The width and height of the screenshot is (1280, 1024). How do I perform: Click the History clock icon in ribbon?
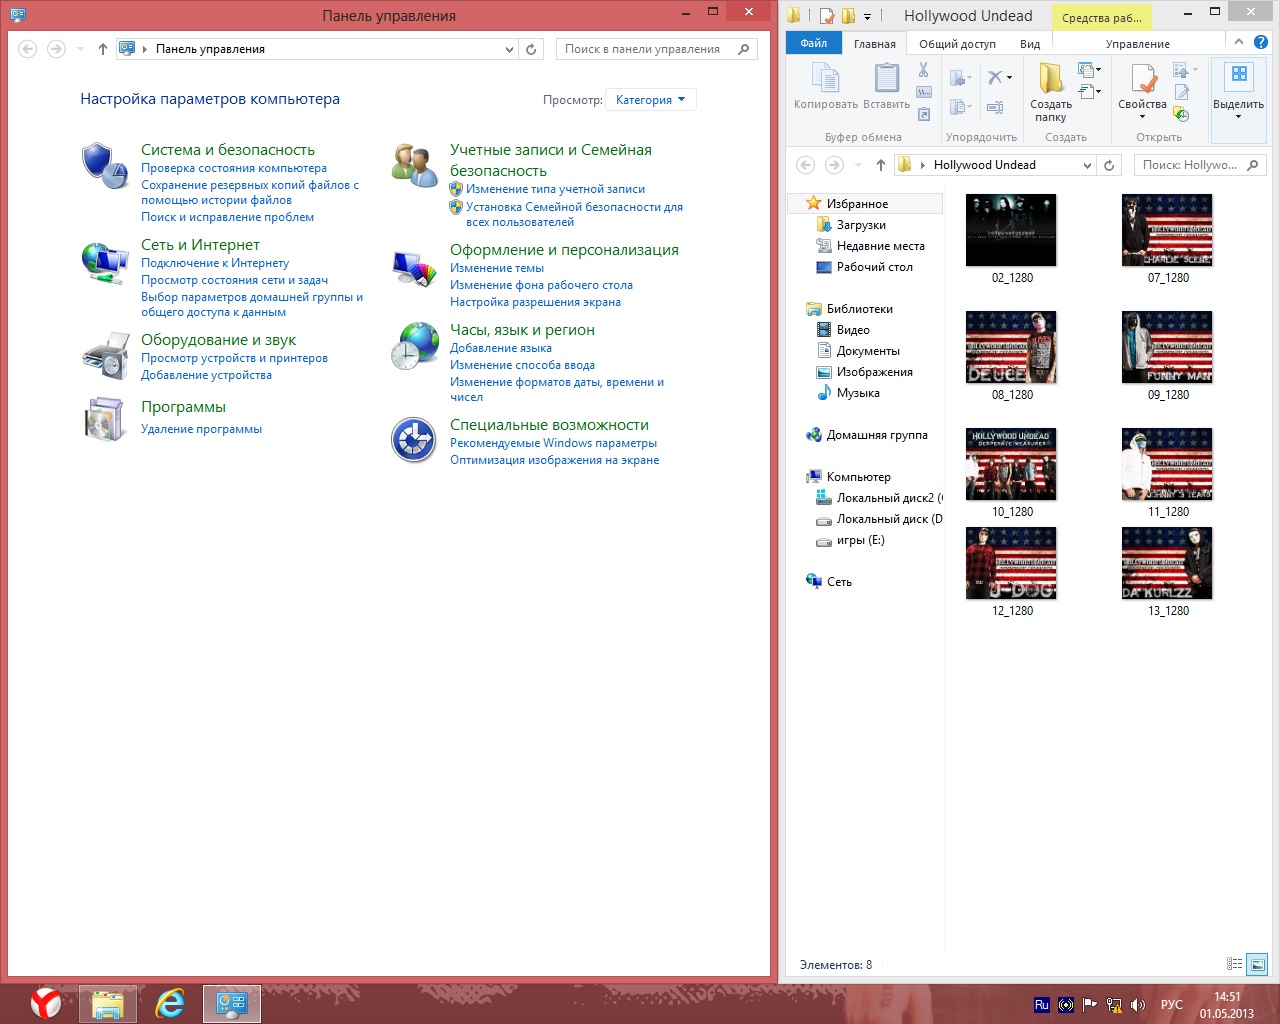point(1182,114)
